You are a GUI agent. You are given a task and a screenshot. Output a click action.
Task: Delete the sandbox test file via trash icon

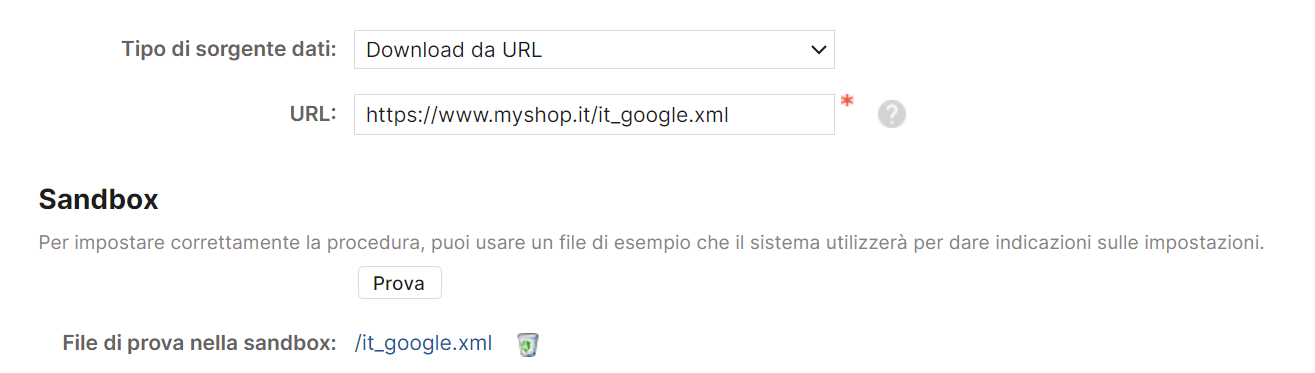[x=528, y=344]
